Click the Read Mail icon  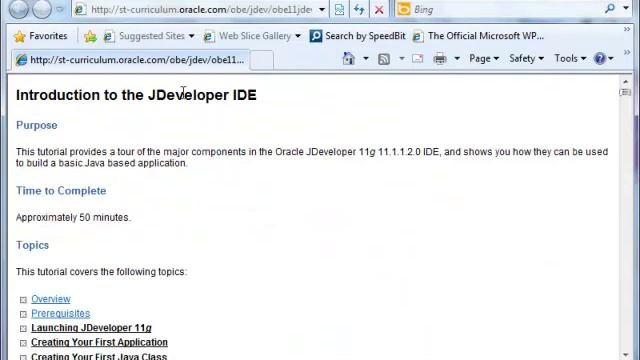(418, 59)
